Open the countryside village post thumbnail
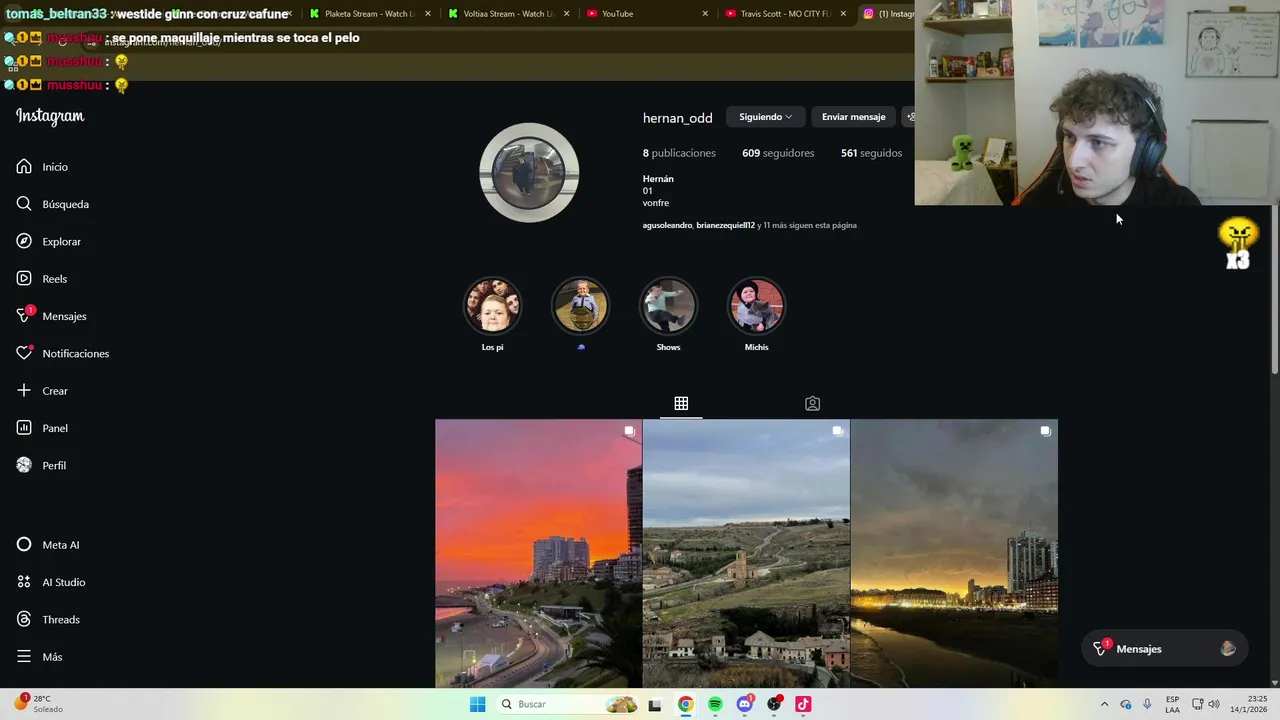This screenshot has width=1280, height=720. point(746,553)
